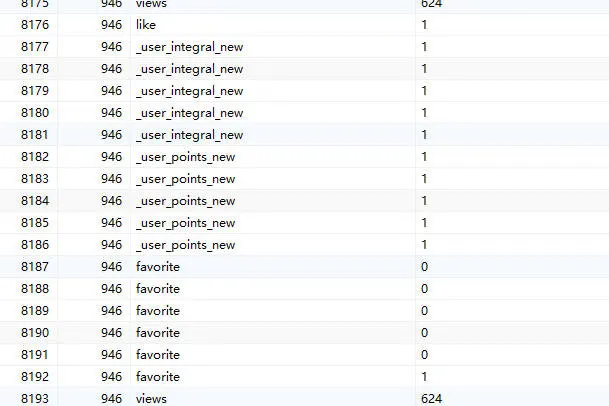The height and width of the screenshot is (406, 609).
Task: Select the ID cell 8183
Action: point(35,179)
